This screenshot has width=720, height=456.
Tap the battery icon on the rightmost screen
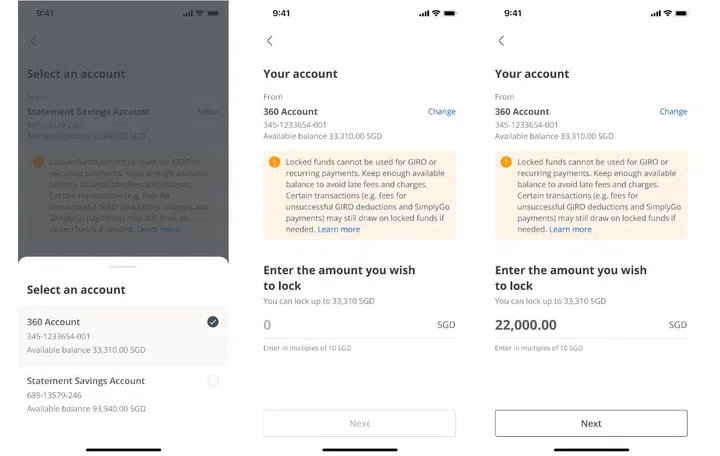[681, 13]
